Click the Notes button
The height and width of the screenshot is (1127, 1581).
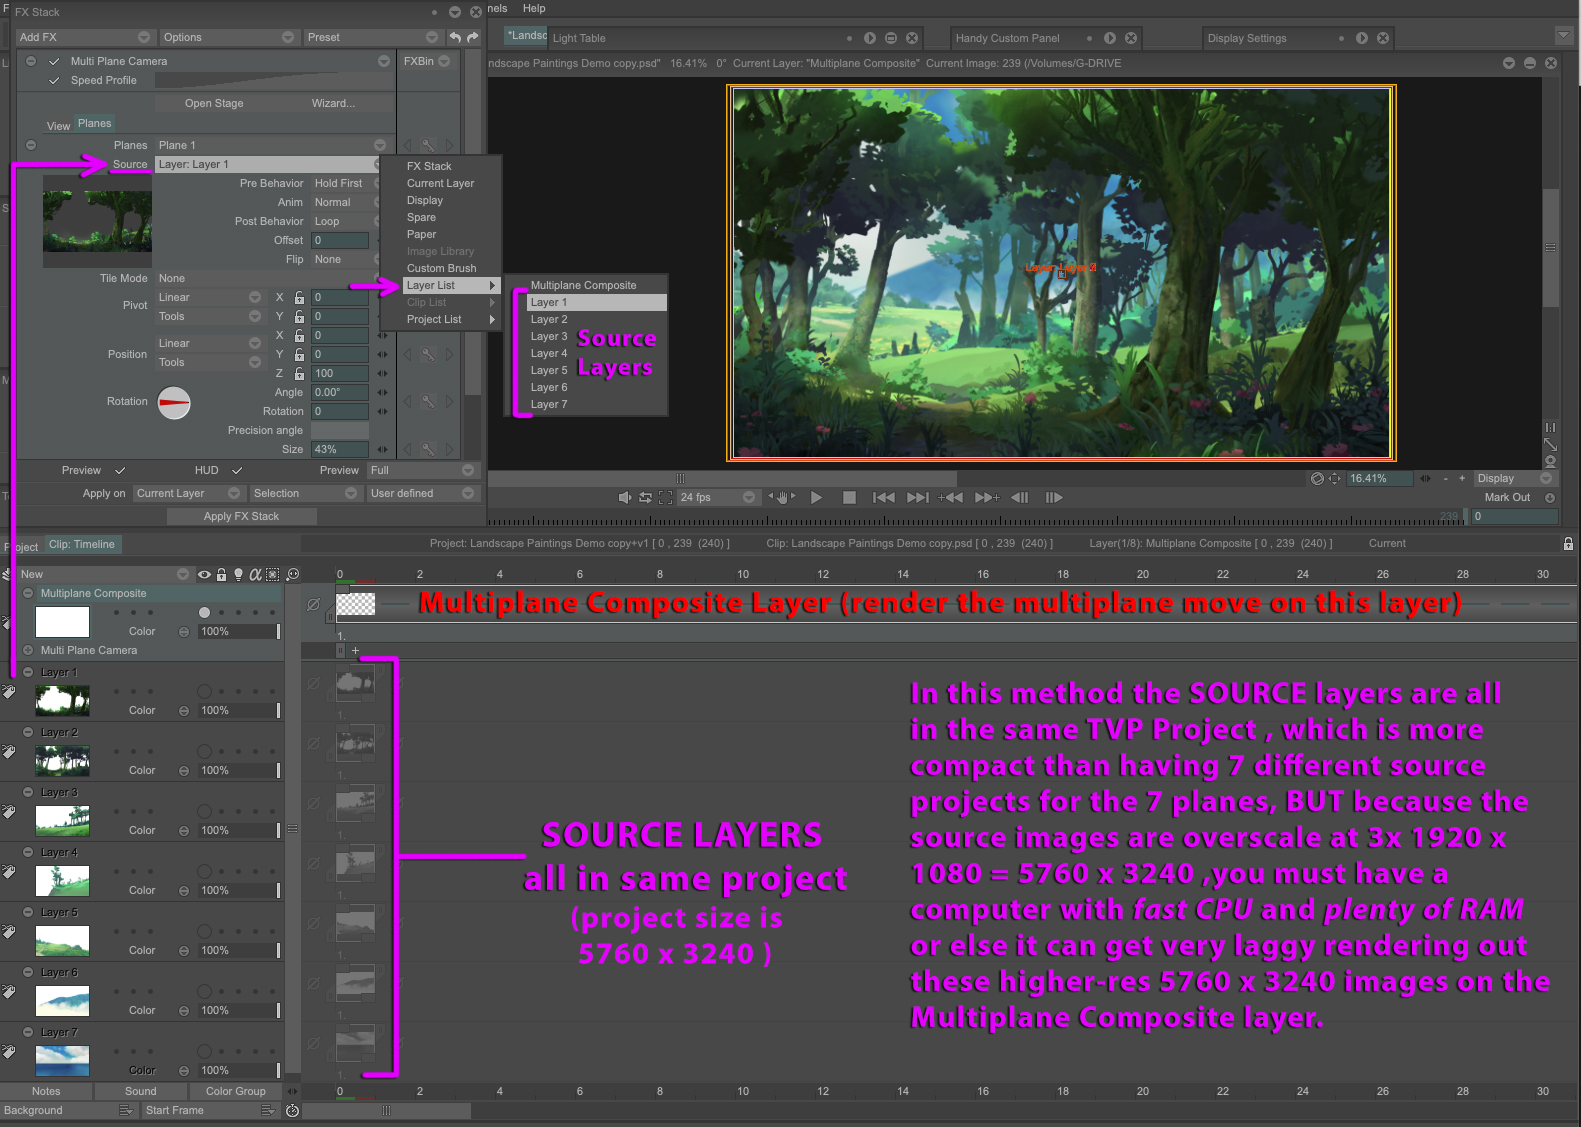[46, 1091]
